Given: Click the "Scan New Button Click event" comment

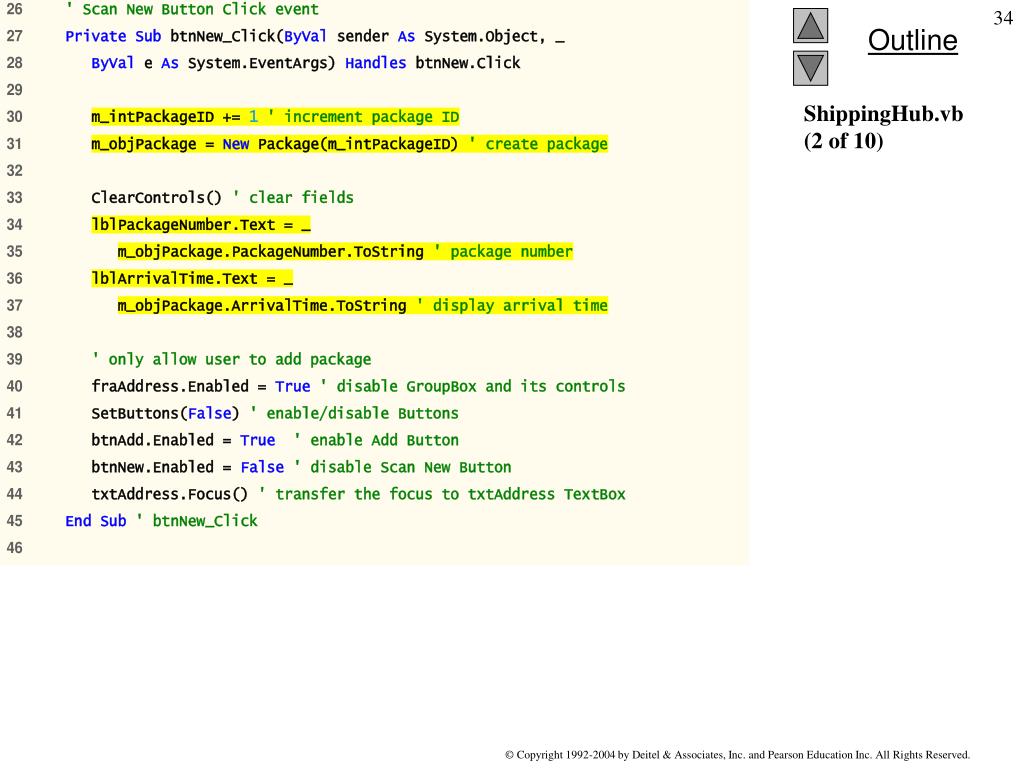Looking at the screenshot, I should pyautogui.click(x=193, y=9).
